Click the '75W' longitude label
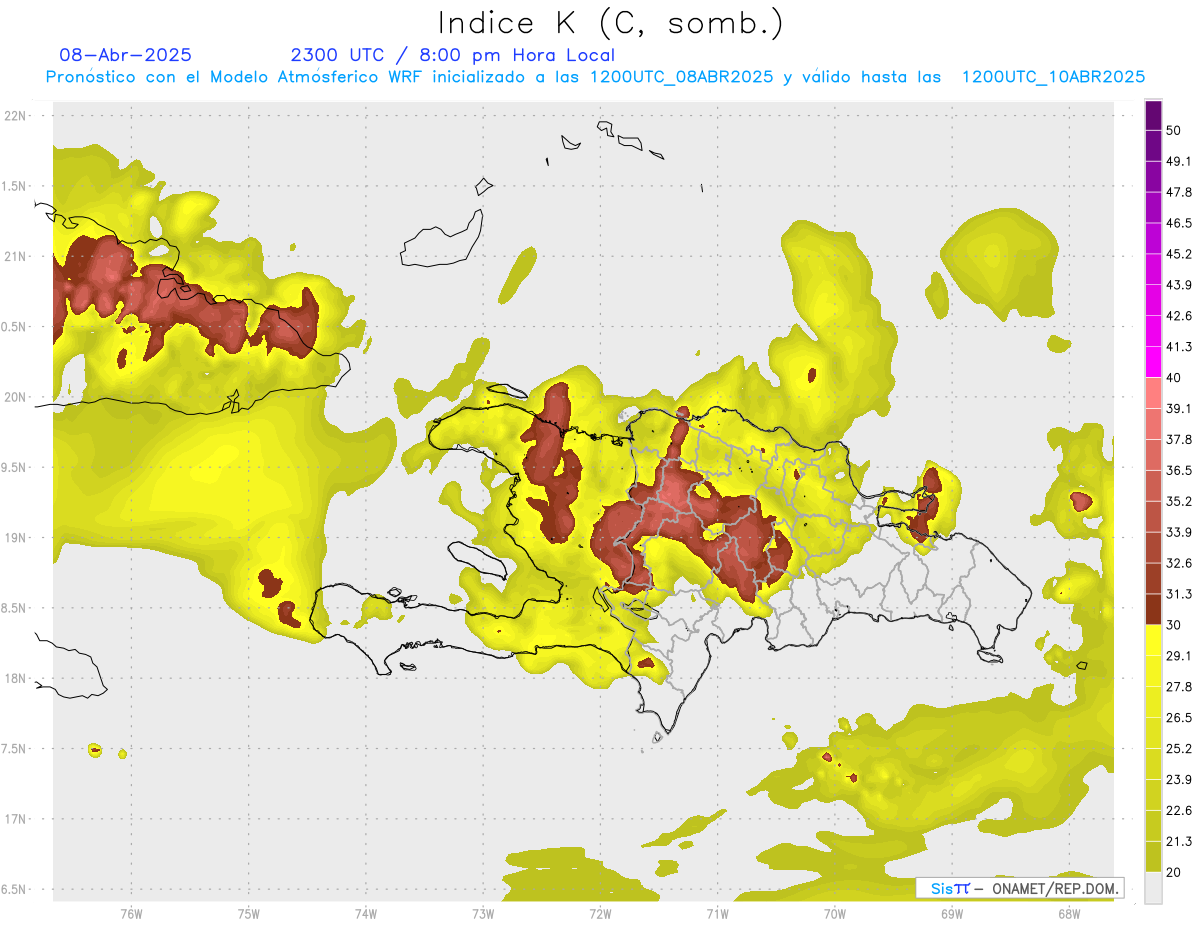This screenshot has height=927, width=1200. point(248,914)
